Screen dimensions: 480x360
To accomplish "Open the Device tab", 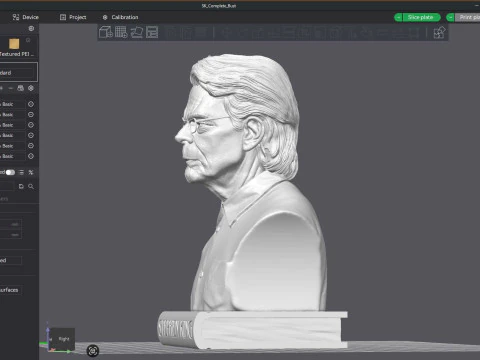I will [x=26, y=17].
